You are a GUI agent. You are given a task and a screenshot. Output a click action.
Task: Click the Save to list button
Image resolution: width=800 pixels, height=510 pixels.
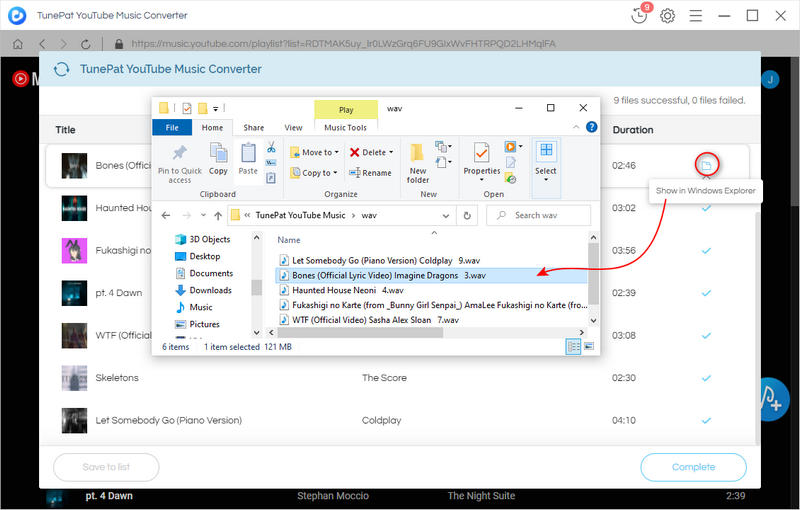pos(105,467)
